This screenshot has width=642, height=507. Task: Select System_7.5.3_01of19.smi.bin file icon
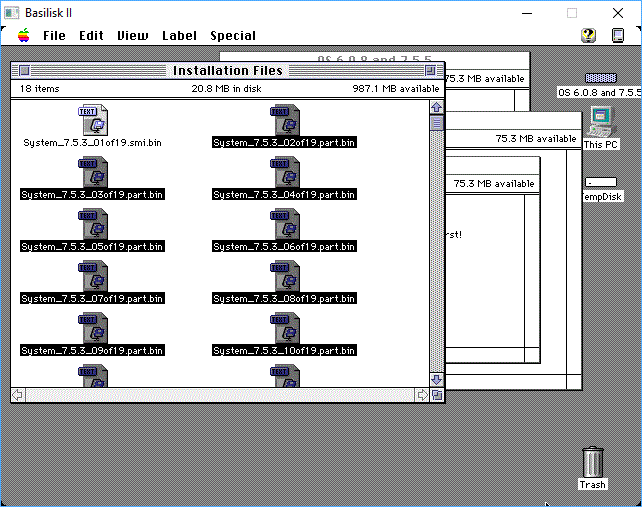pos(93,120)
